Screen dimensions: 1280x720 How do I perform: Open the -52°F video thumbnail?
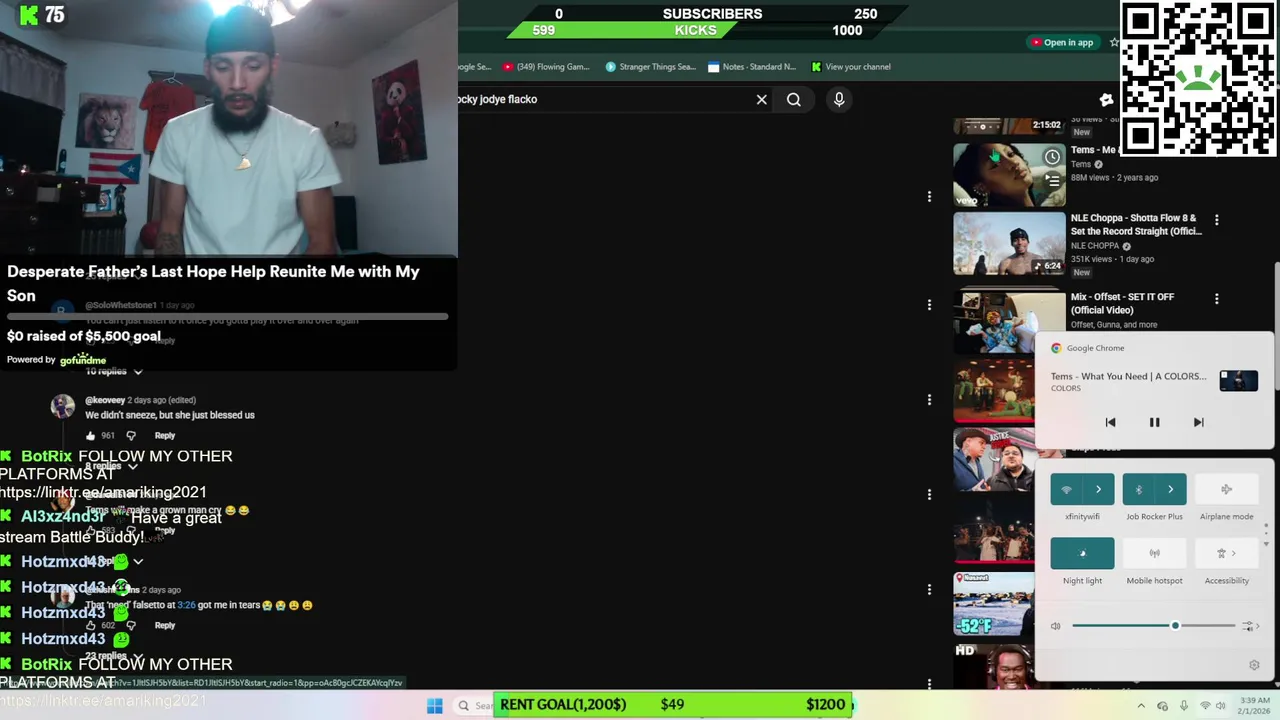[994, 604]
